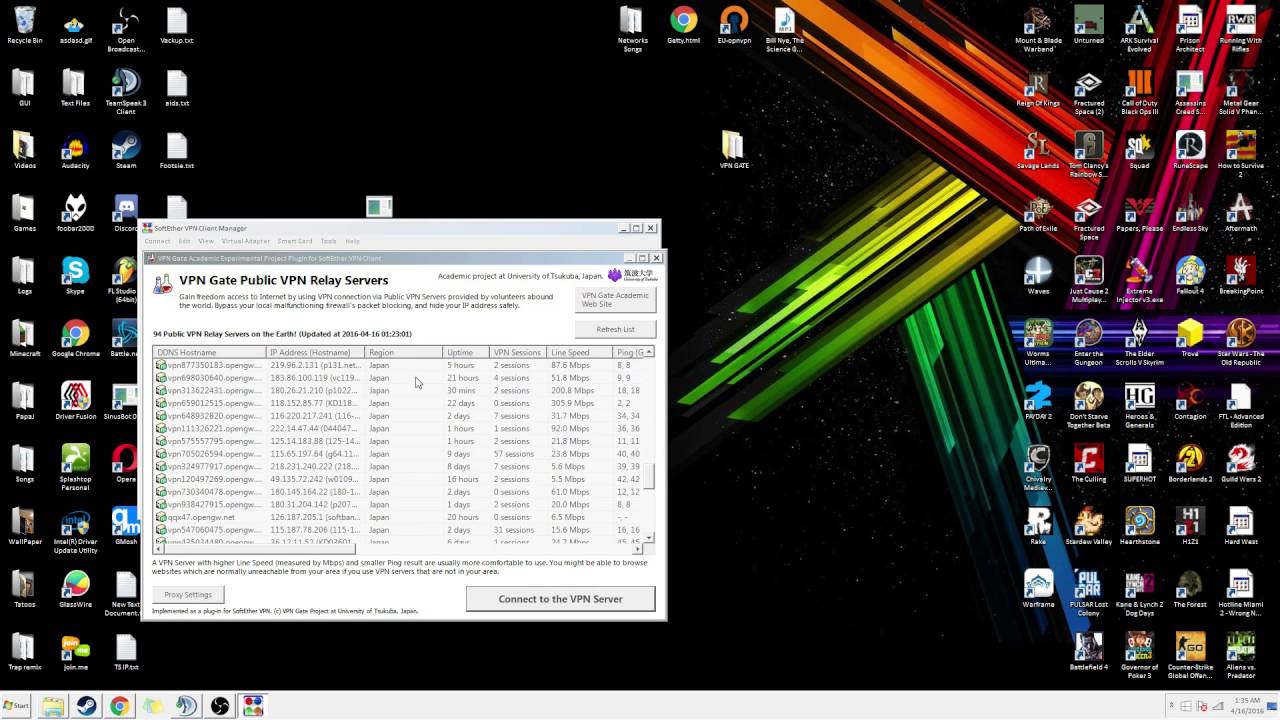1280x720 pixels.
Task: Launch Path of Exile shortcut
Action: click(1038, 213)
